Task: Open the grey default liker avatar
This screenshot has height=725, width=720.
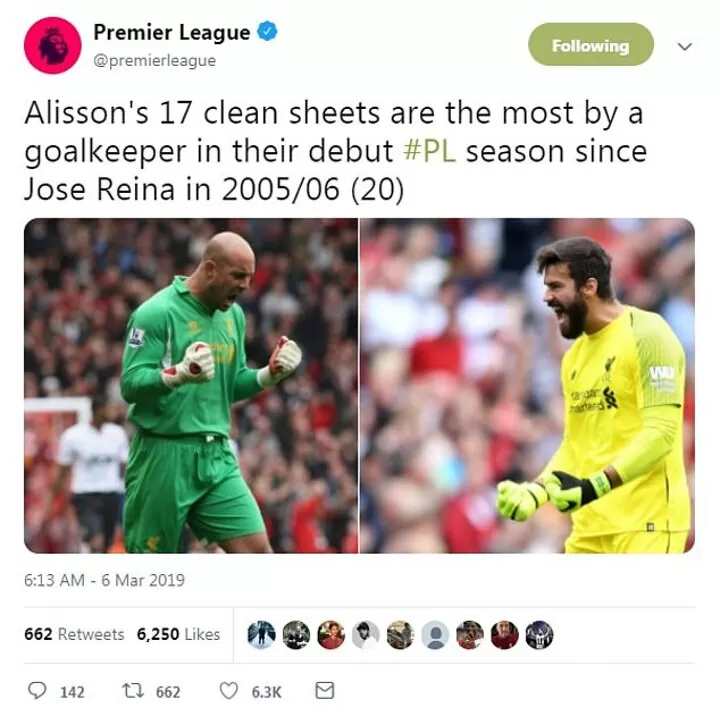Action: click(435, 634)
